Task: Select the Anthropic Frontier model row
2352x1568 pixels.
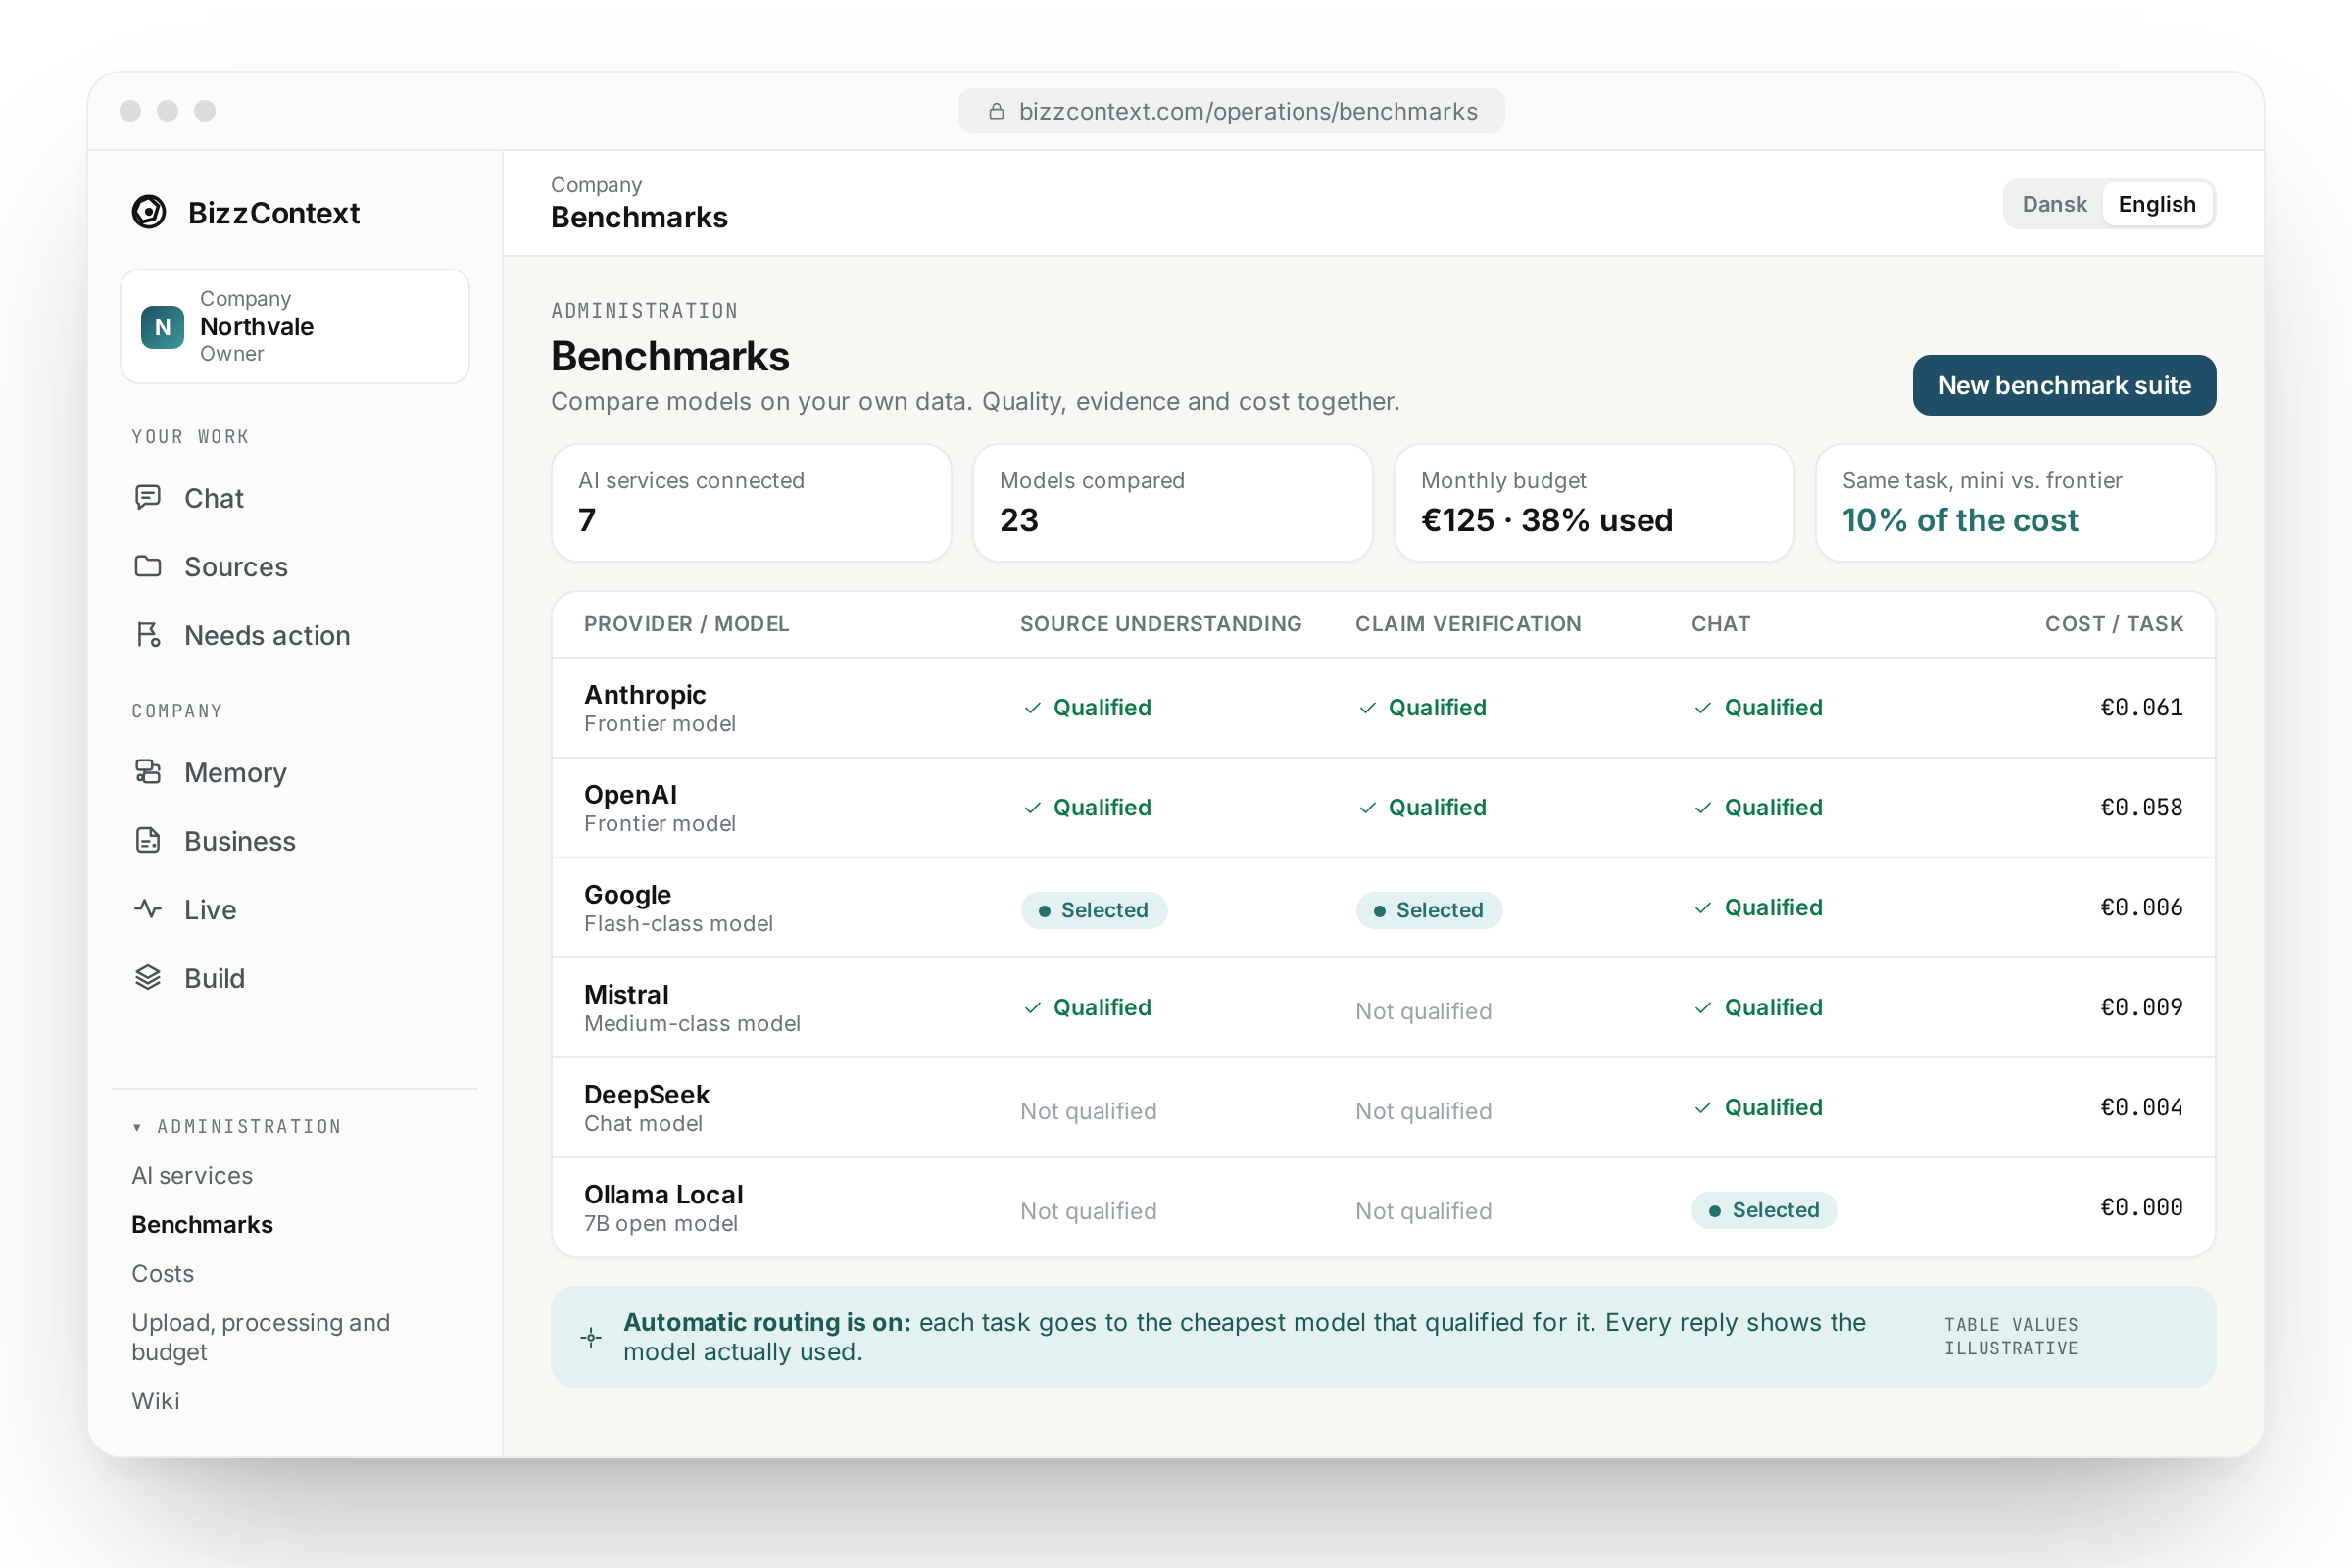Action: 1383,708
